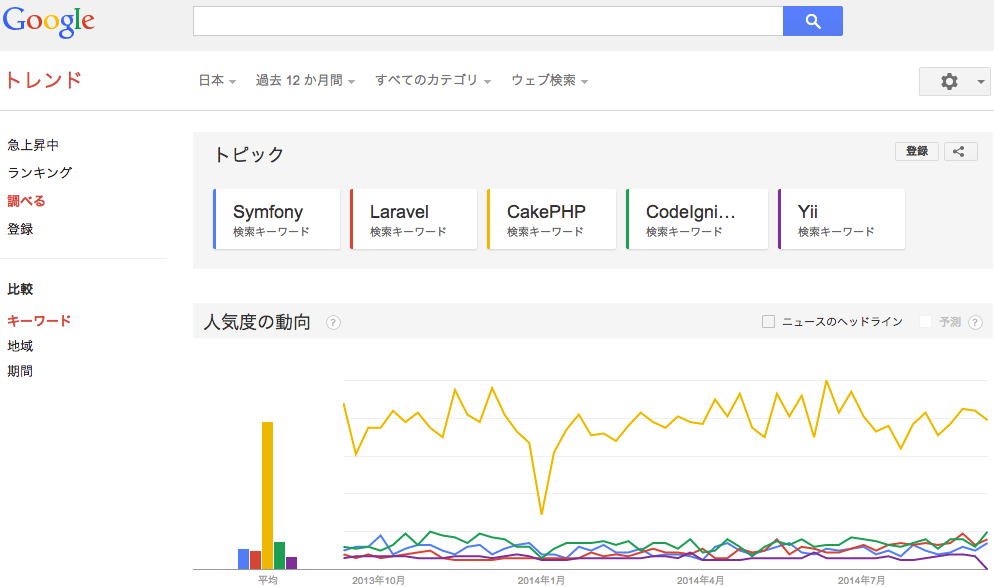
Task: Click the 登録 button in Topics panel
Action: [917, 151]
